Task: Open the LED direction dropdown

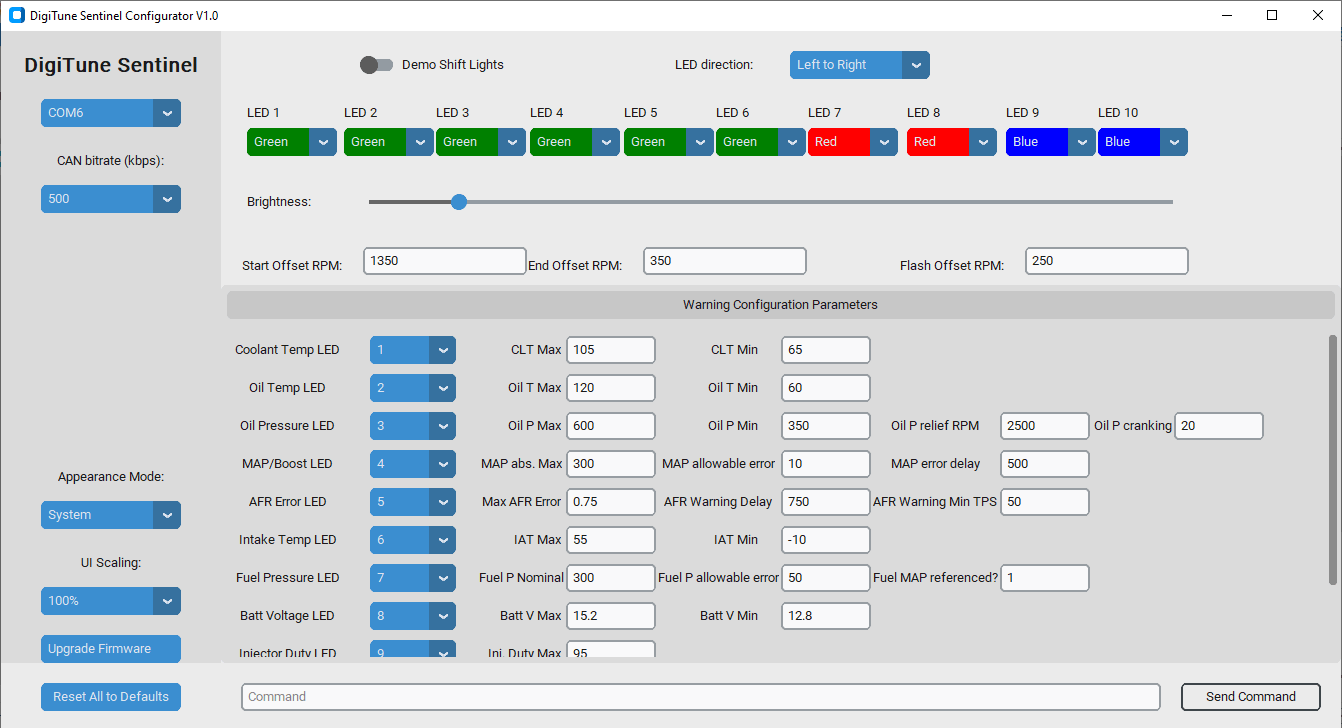Action: tap(860, 65)
